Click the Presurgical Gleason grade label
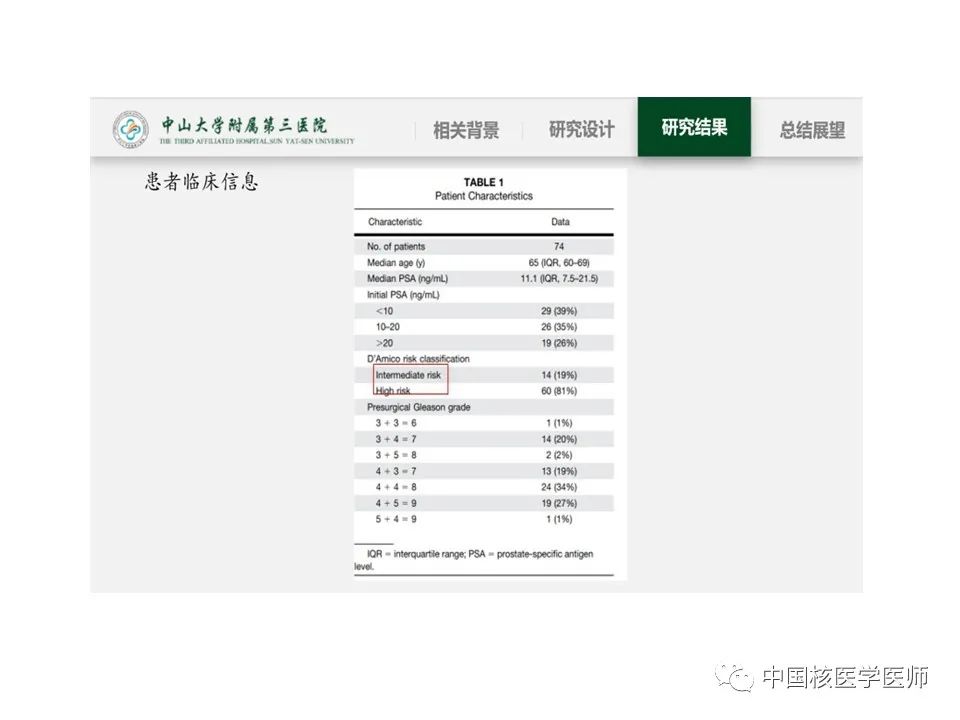The width and height of the screenshot is (960, 720). [419, 407]
